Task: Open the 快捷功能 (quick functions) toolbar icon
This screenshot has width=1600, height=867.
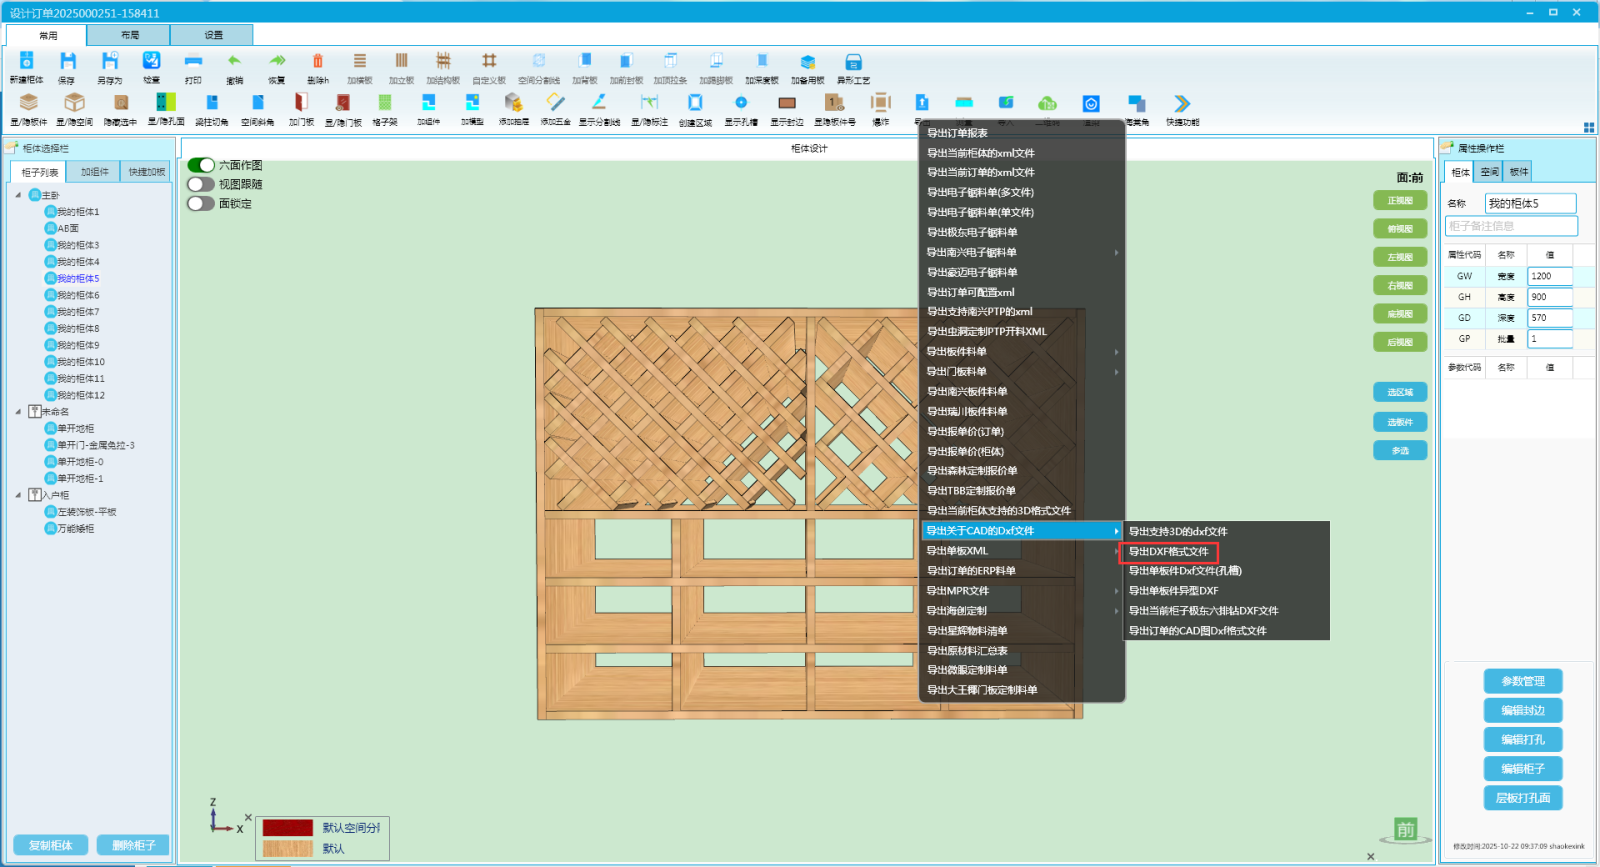Action: [1182, 104]
